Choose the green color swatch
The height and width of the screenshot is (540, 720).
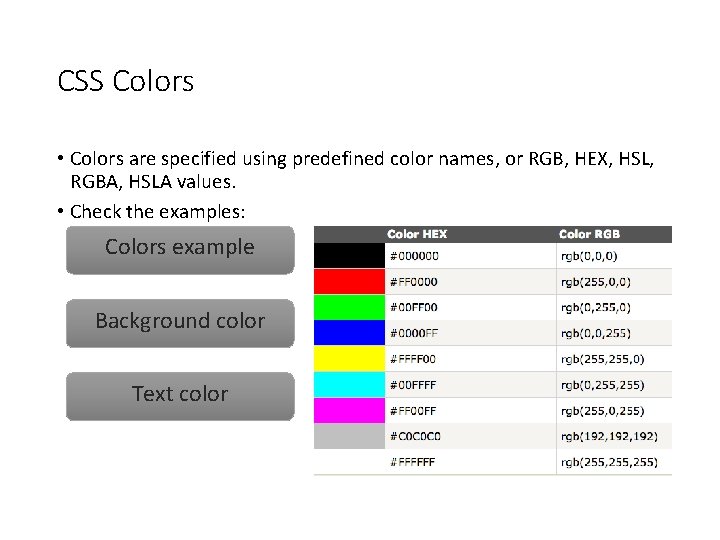point(349,307)
